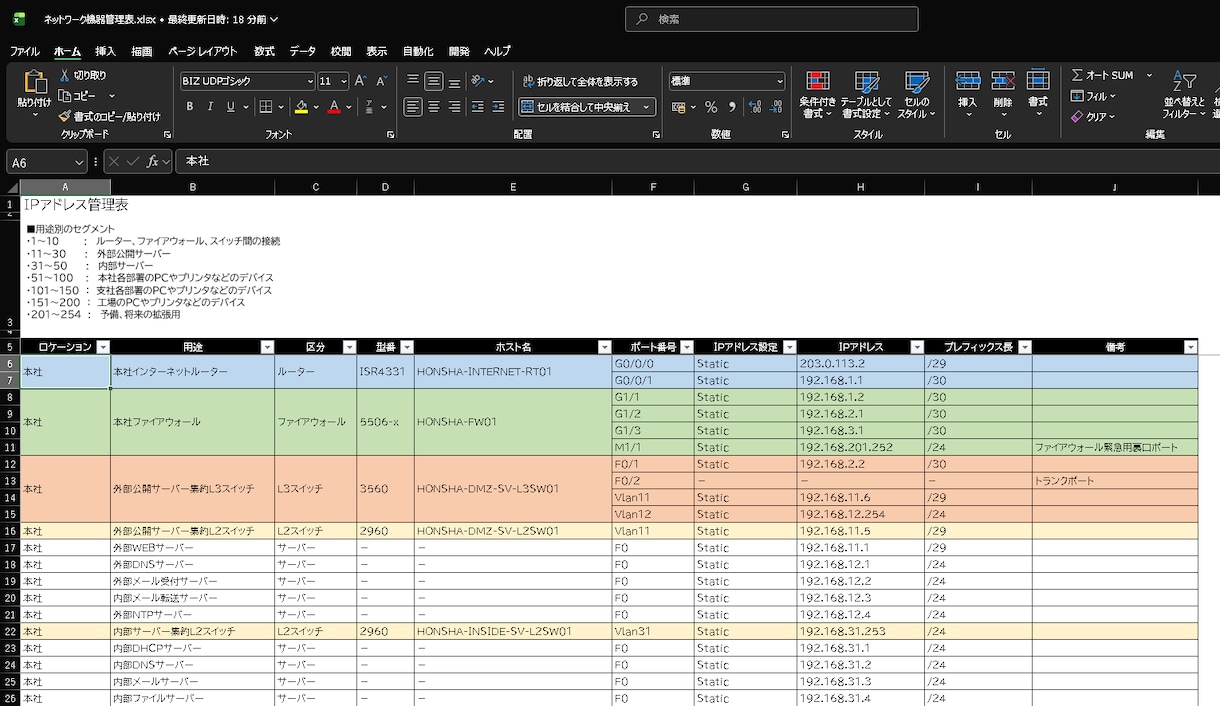Toggle bold formatting (B)

189,107
